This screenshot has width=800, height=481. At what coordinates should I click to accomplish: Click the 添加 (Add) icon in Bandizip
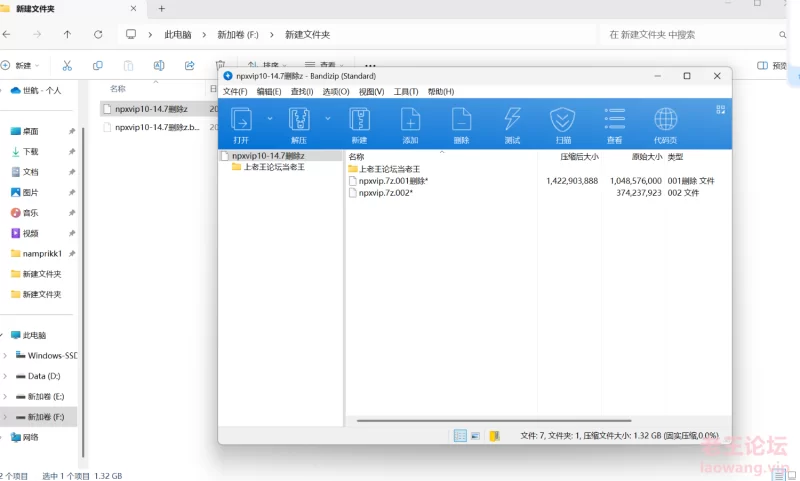click(x=410, y=119)
